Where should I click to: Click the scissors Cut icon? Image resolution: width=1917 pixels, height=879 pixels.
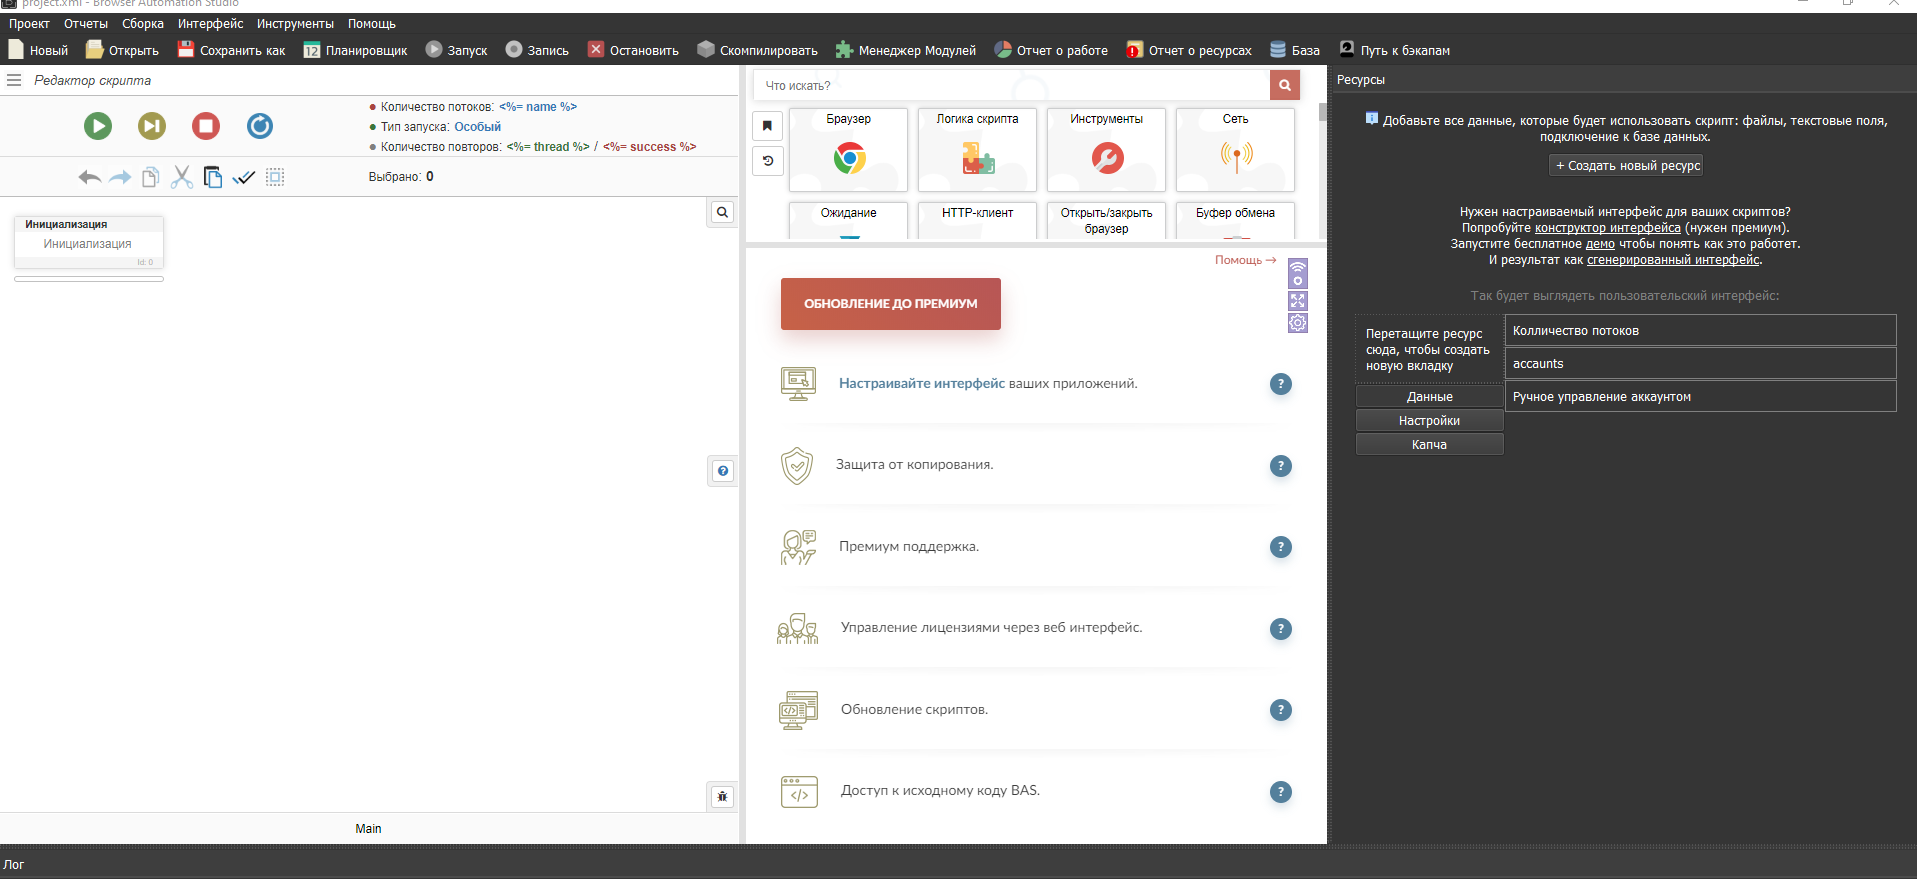tap(181, 177)
